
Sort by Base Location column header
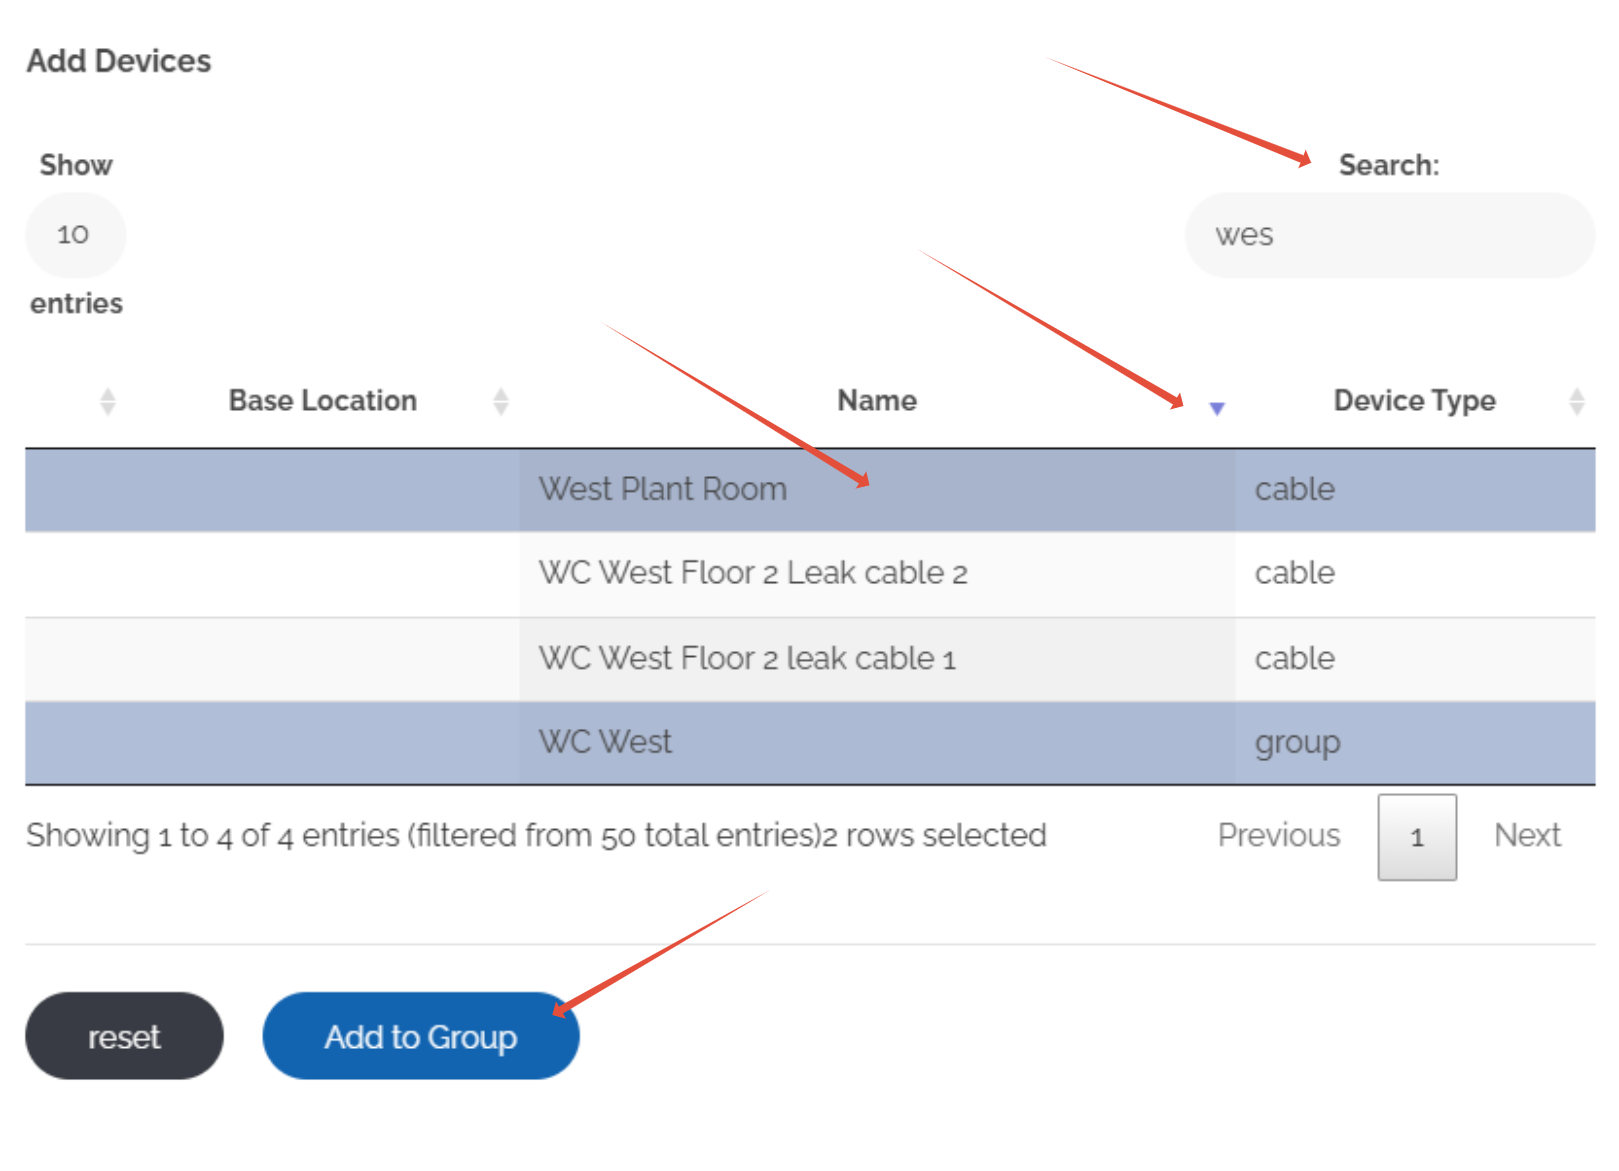tap(322, 401)
